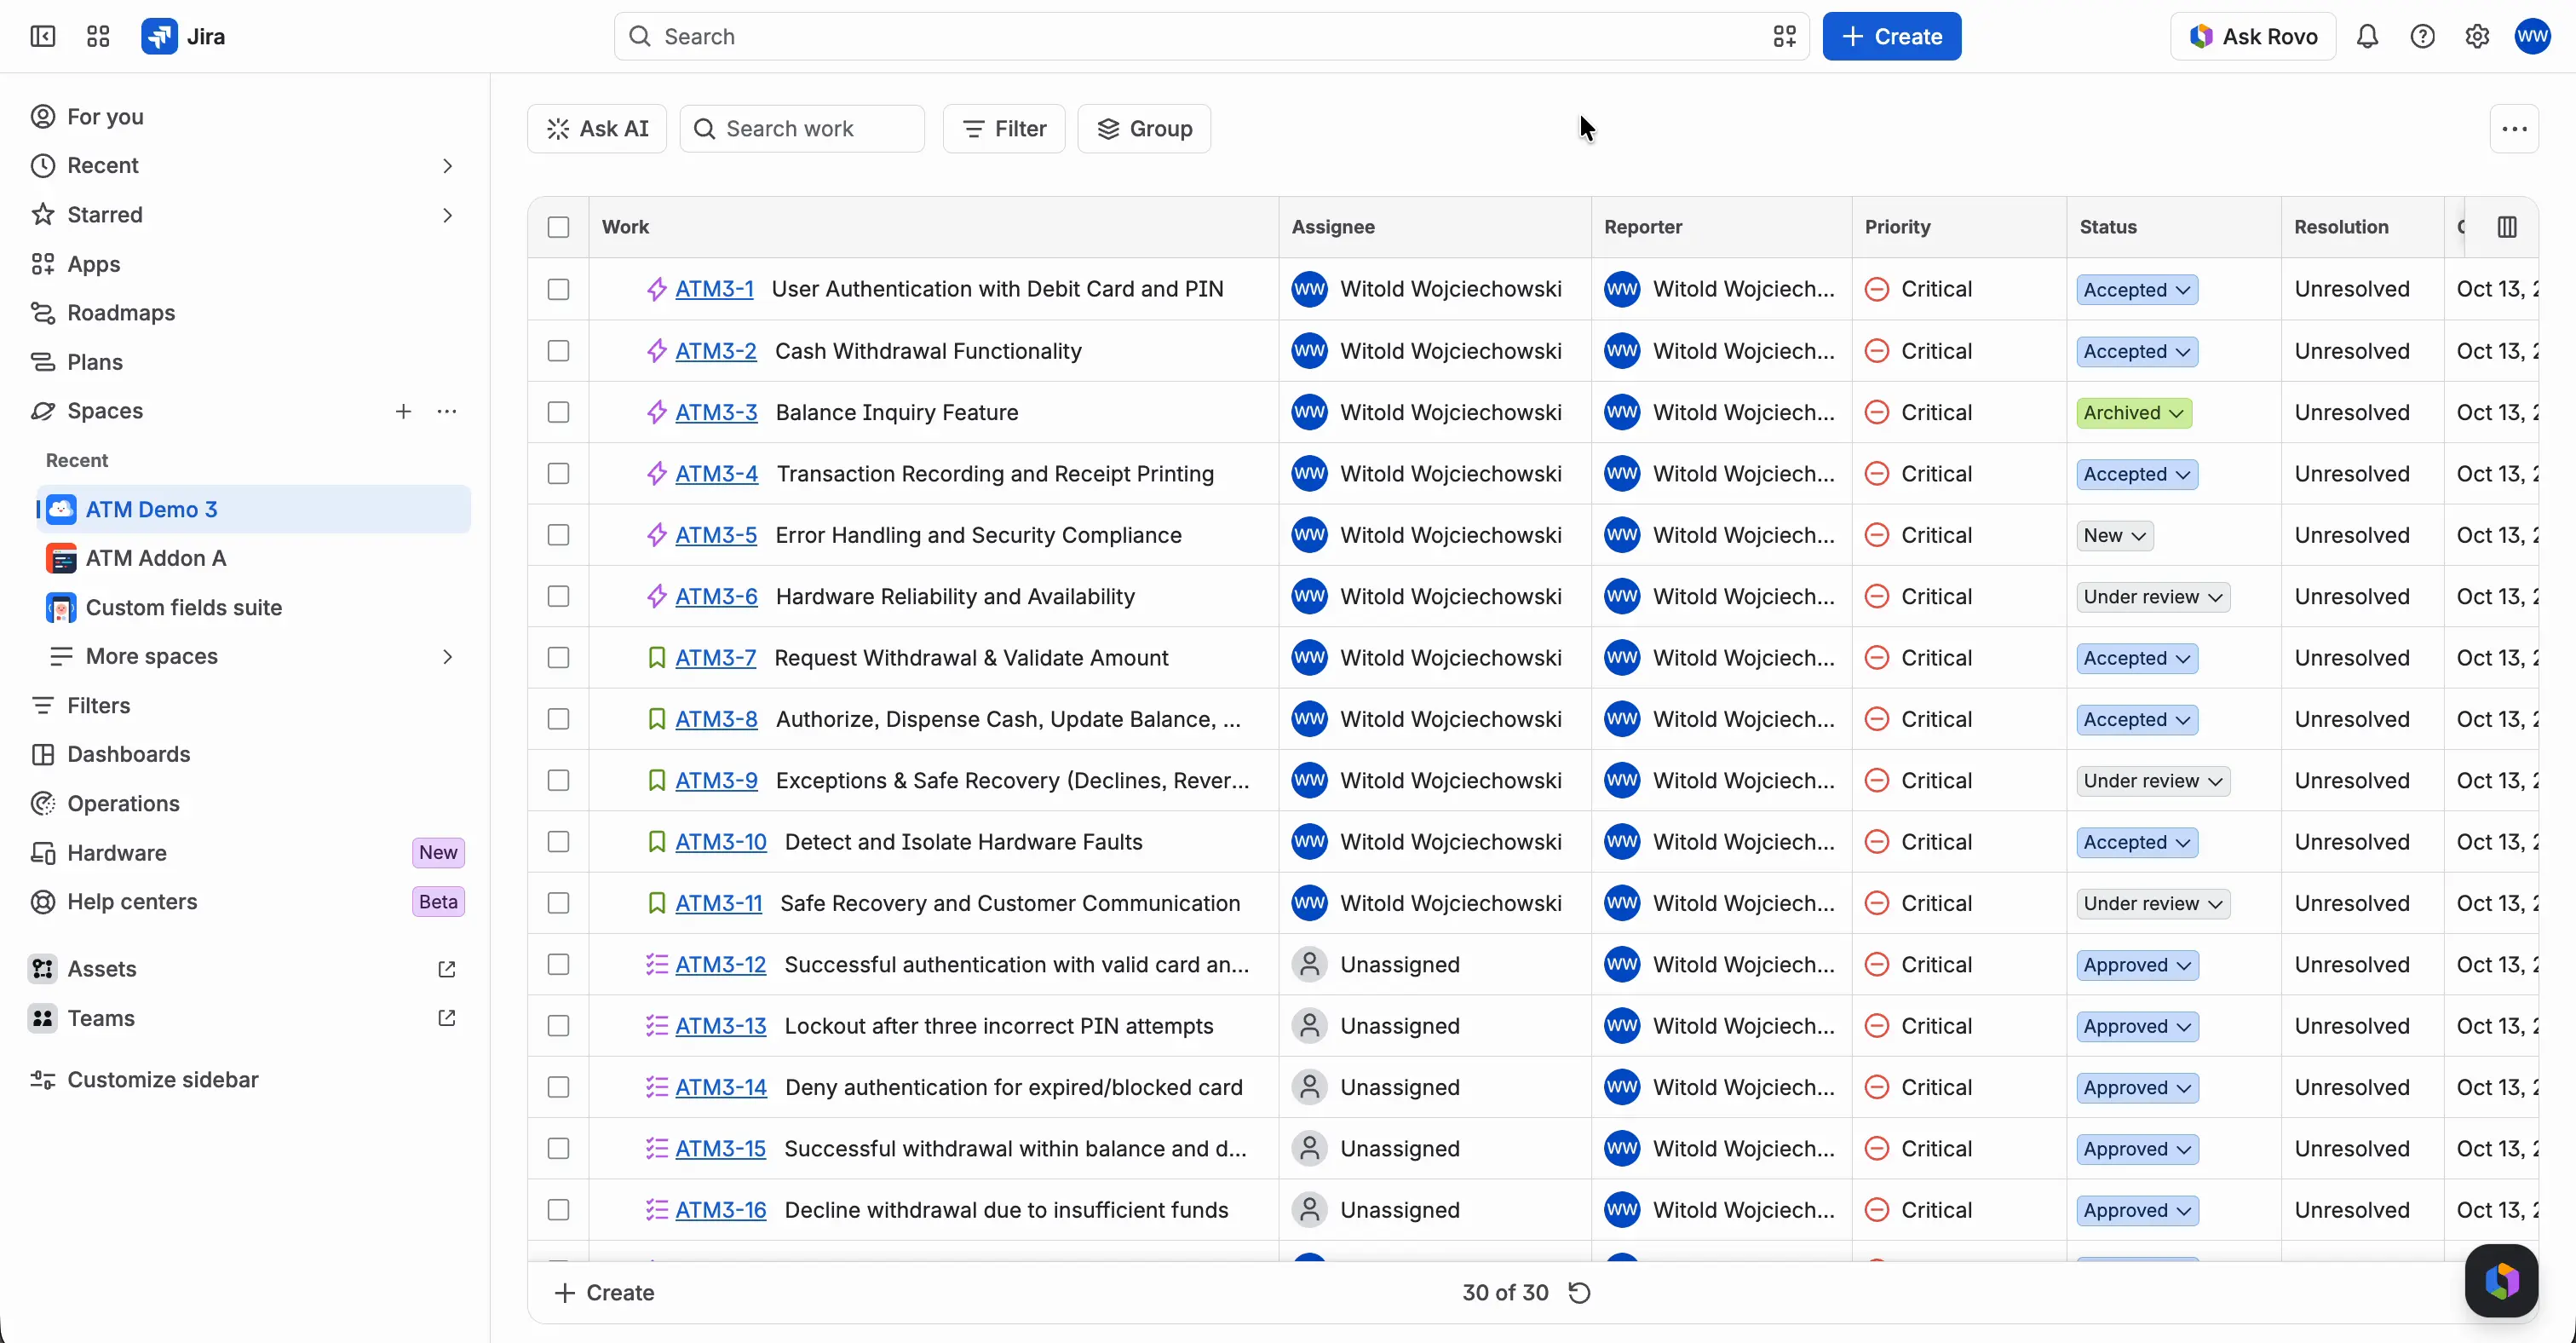Click the Search work field
This screenshot has height=1343, width=2576.
click(x=802, y=129)
